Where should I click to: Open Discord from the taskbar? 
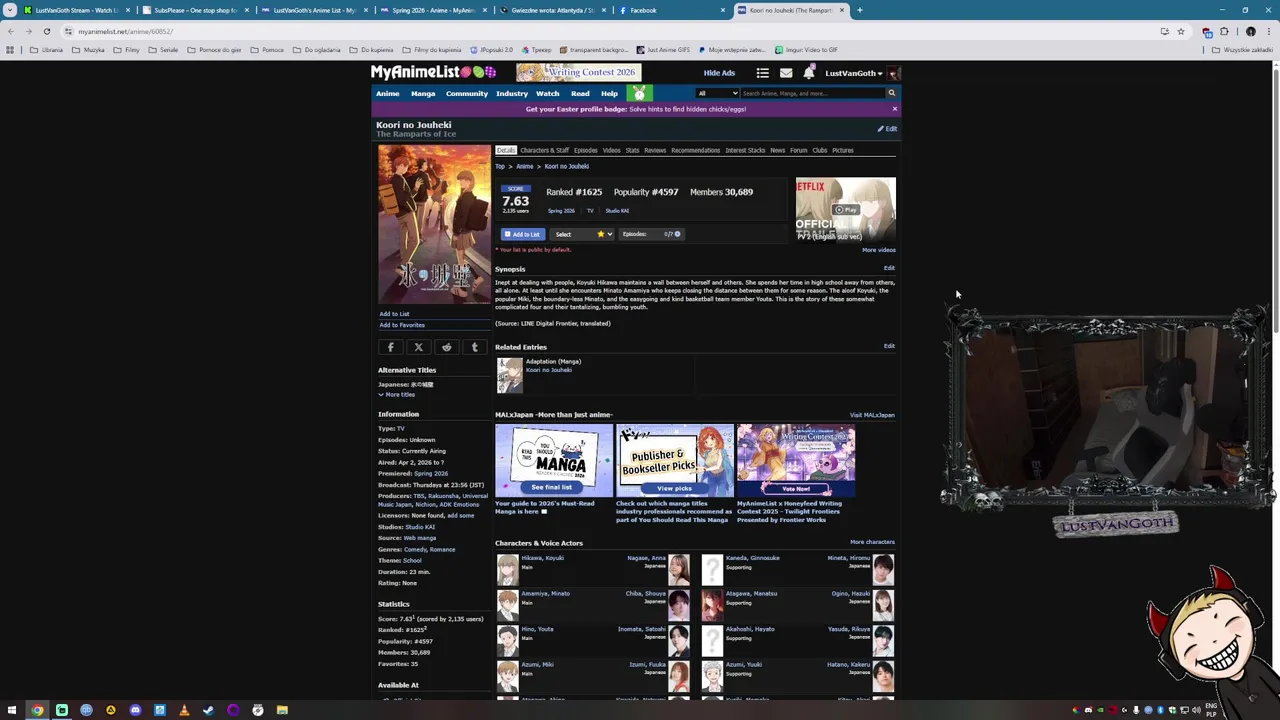pos(135,710)
